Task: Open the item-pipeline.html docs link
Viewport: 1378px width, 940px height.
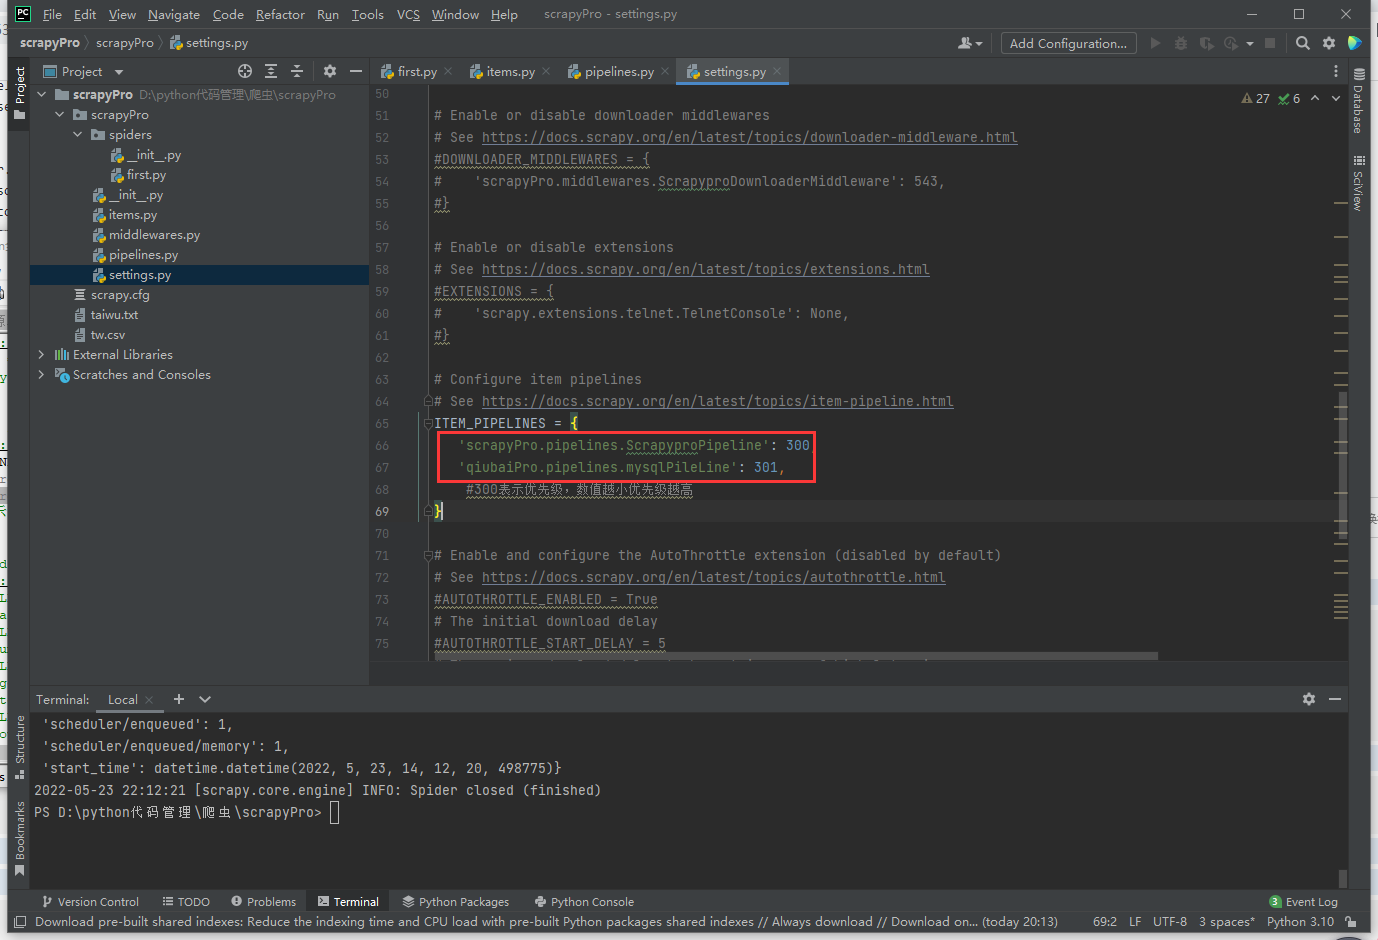Action: coord(717,402)
